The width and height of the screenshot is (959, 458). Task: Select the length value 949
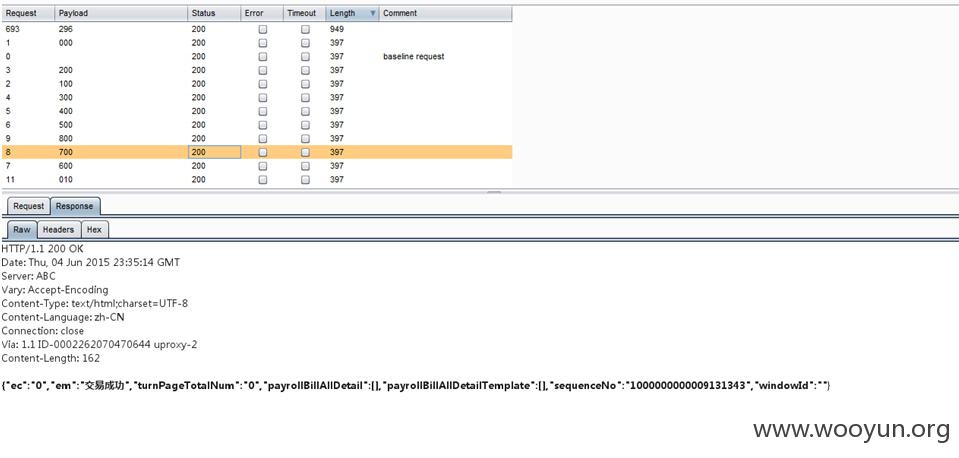(x=336, y=29)
